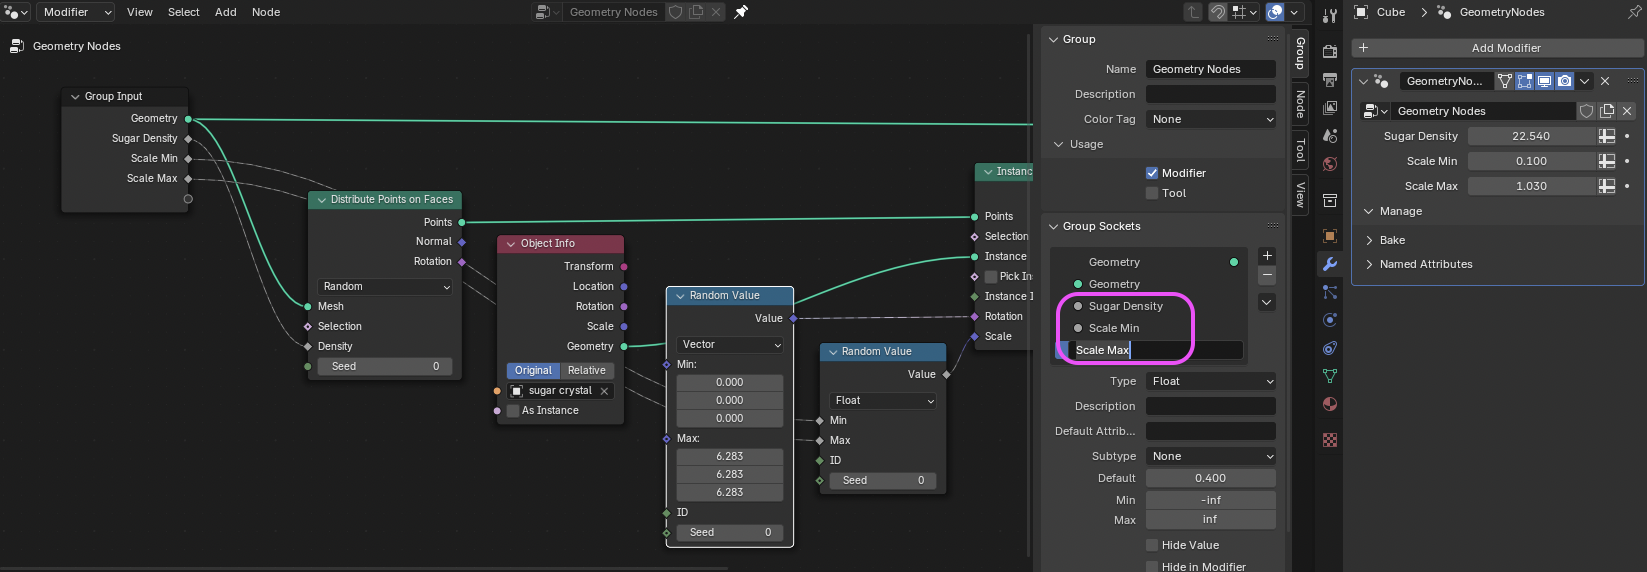Select Relative mode in Object Info node
Viewport: 1647px width, 572px height.
pos(587,370)
